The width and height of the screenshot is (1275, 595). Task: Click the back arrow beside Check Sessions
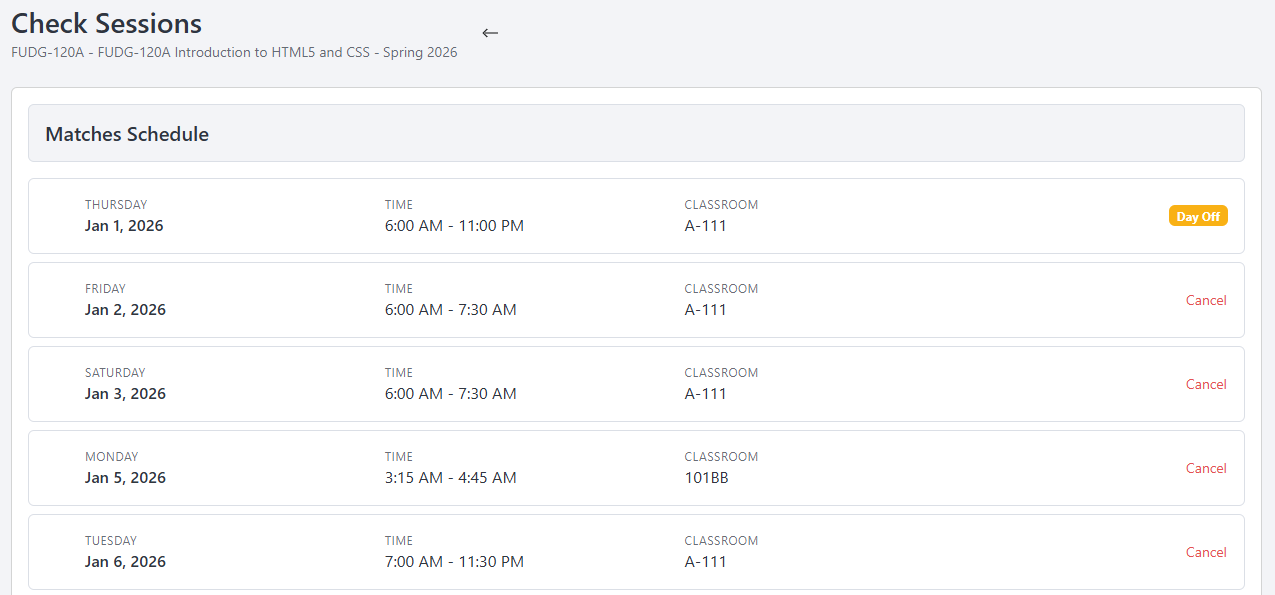pyautogui.click(x=490, y=33)
